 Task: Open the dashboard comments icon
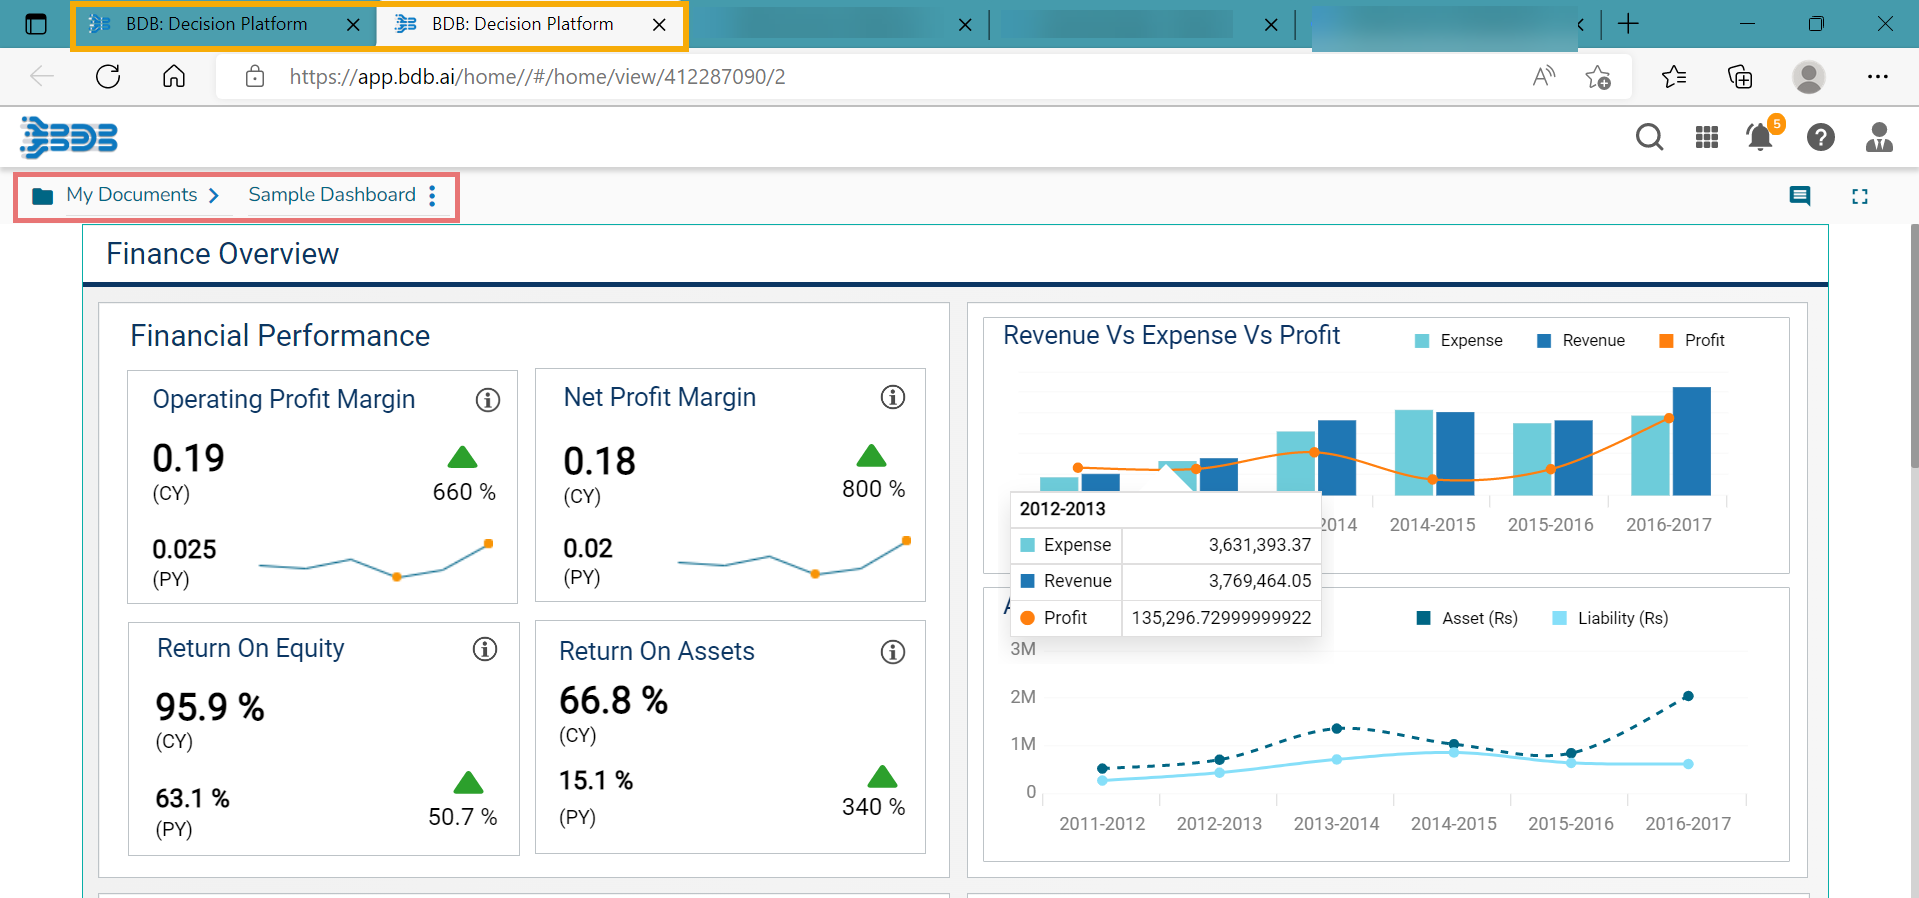click(1799, 196)
